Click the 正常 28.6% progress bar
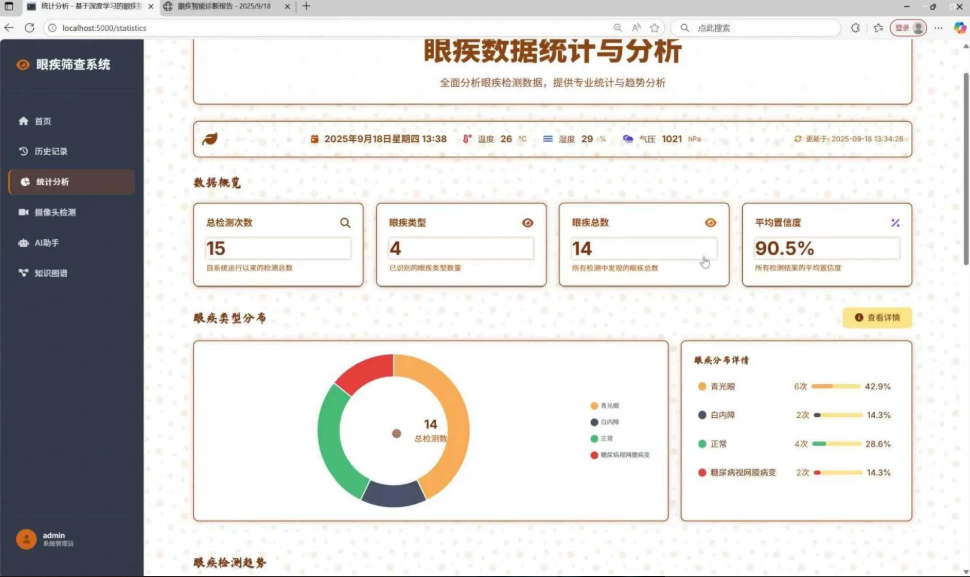This screenshot has height=577, width=970. [x=836, y=444]
